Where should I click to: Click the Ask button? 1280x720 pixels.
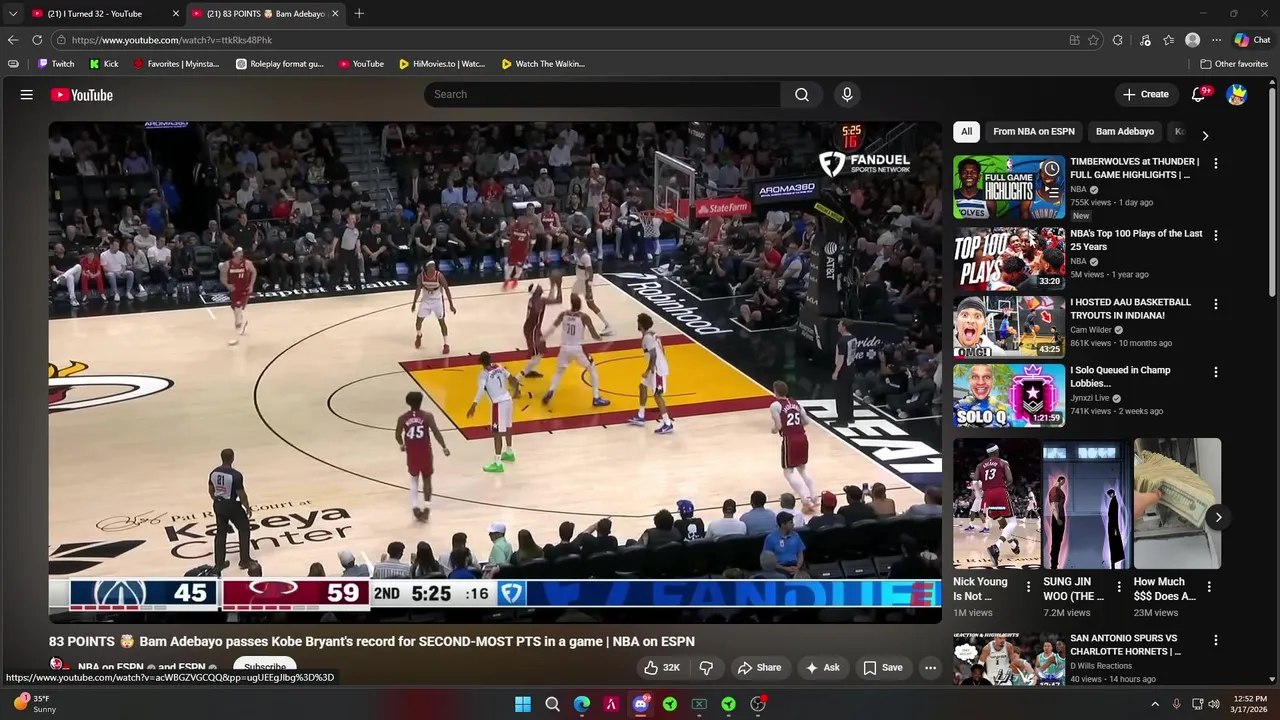click(823, 667)
